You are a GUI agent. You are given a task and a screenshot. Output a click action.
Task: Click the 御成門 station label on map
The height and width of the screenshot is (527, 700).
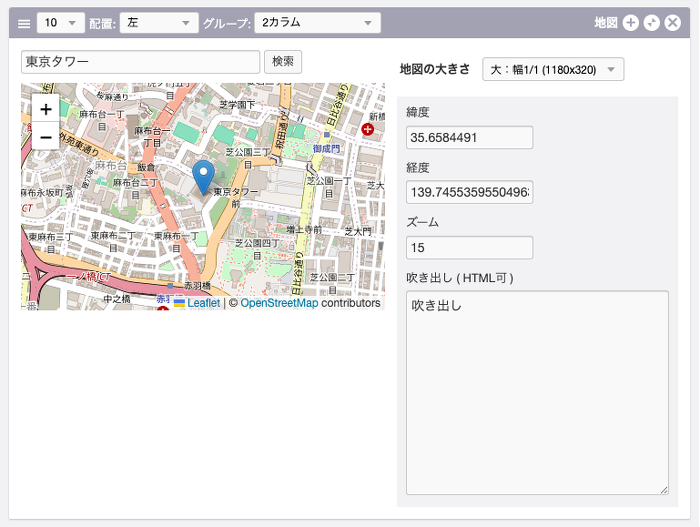click(327, 148)
